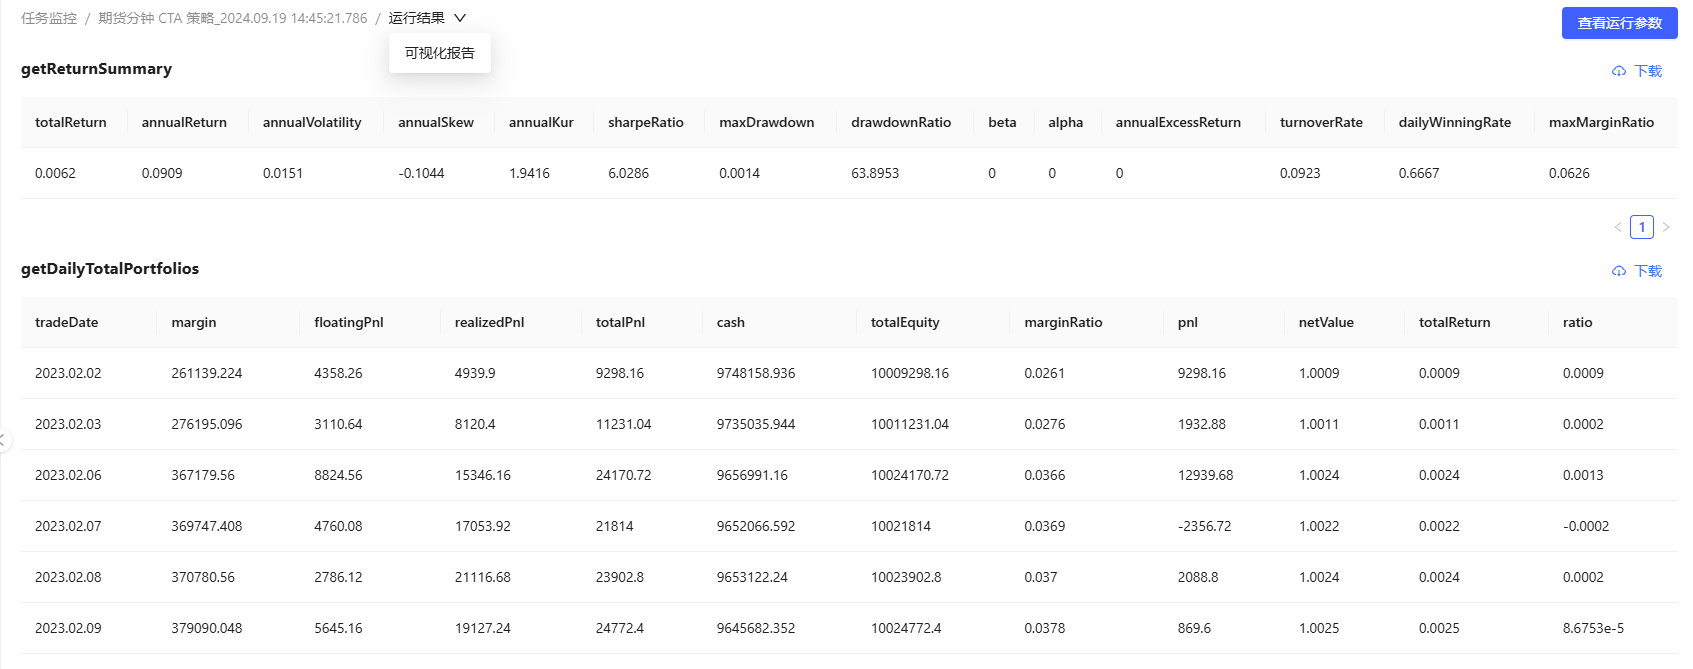Image resolution: width=1693 pixels, height=669 pixels.
Task: Open the 期货分钟 CTA 策略 breadcrumb
Action: (x=233, y=18)
